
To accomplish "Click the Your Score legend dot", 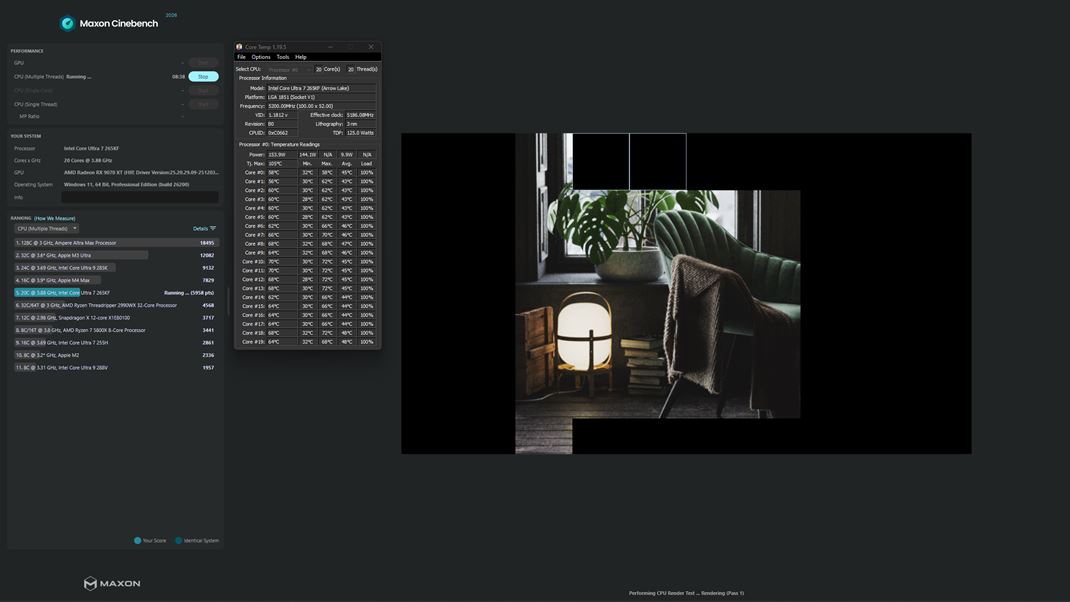I will 138,541.
